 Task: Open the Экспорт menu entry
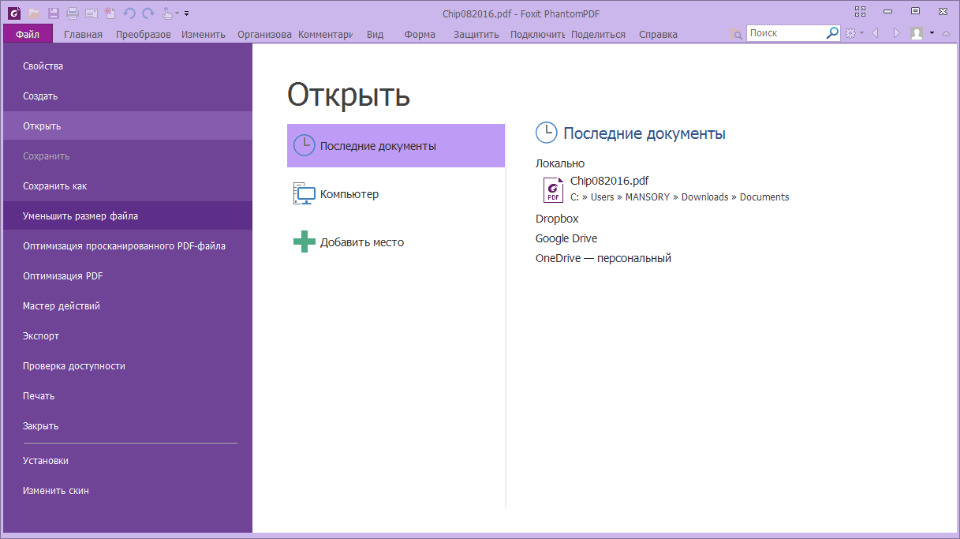127,336
